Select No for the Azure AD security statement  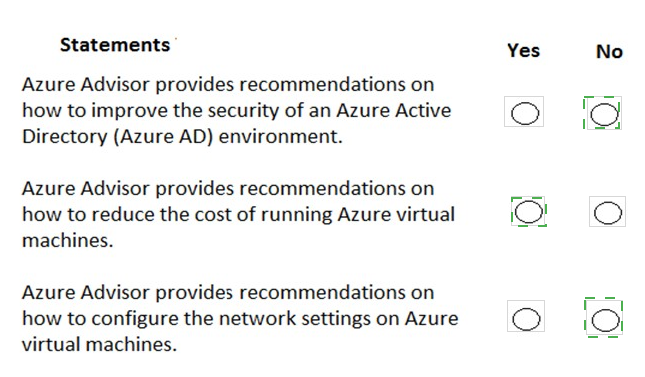point(604,114)
